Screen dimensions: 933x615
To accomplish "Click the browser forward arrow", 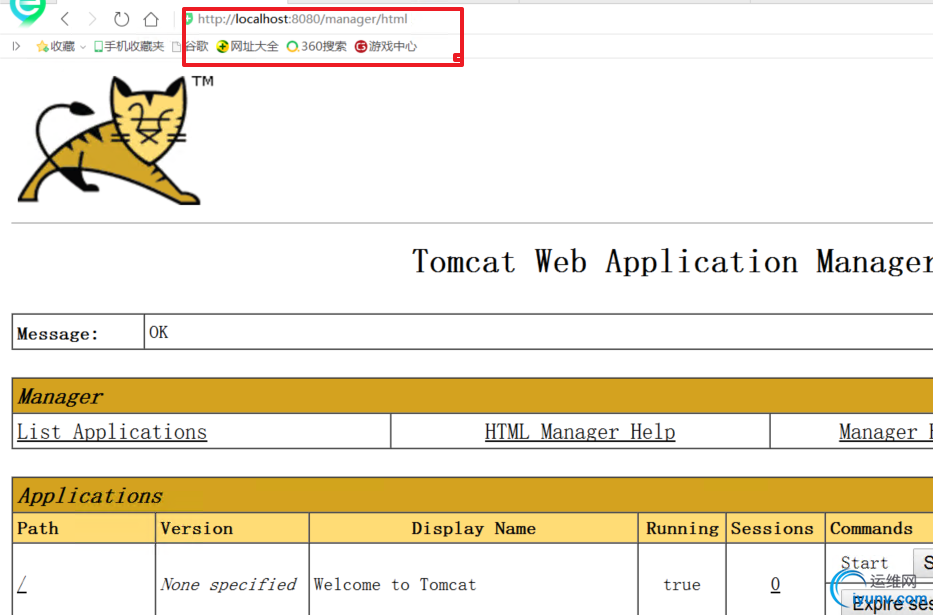I will (92, 20).
